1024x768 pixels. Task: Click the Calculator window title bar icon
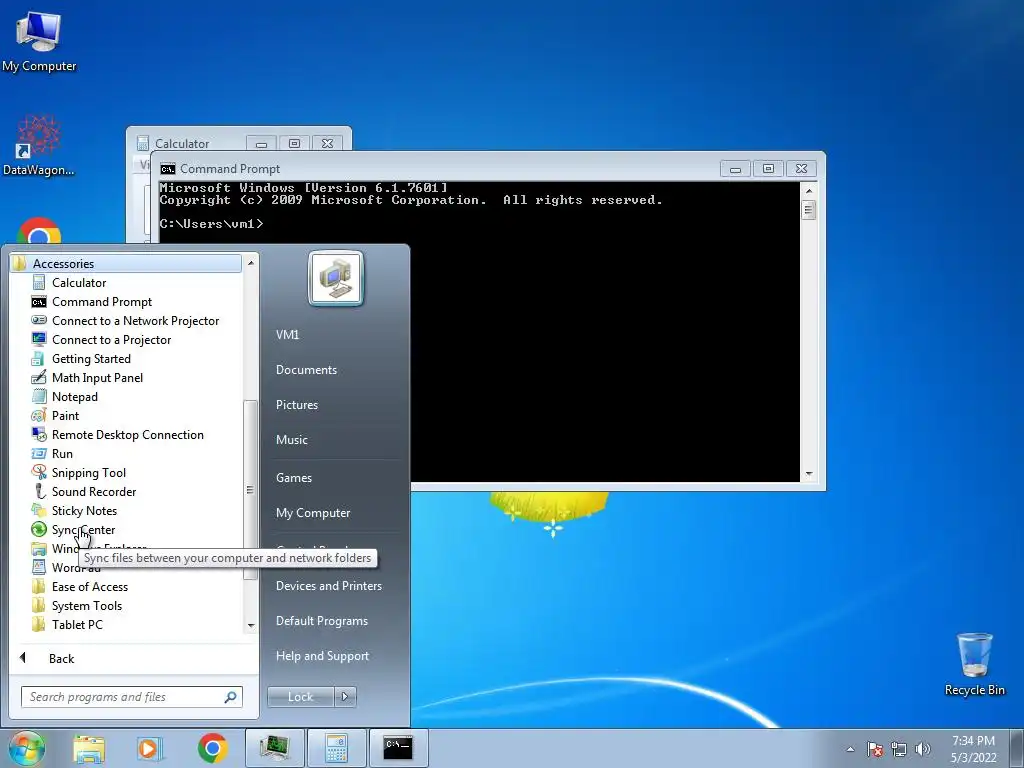point(142,143)
